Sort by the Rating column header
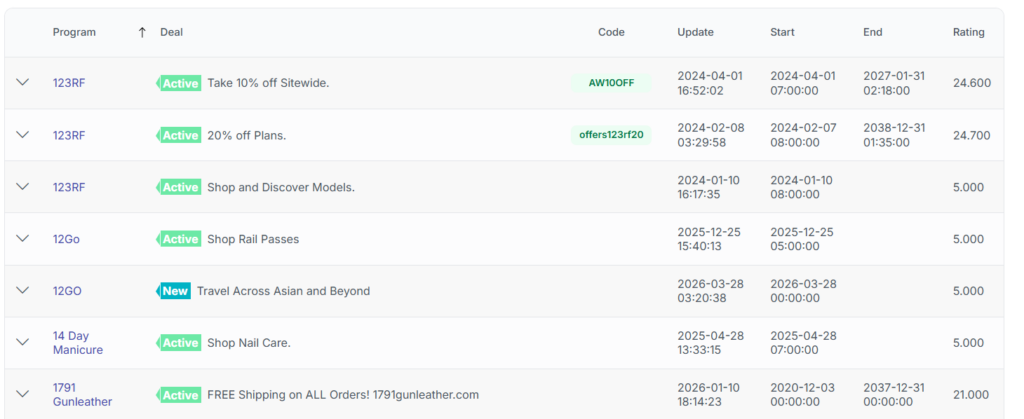The width and height of the screenshot is (1024, 419). coord(968,32)
